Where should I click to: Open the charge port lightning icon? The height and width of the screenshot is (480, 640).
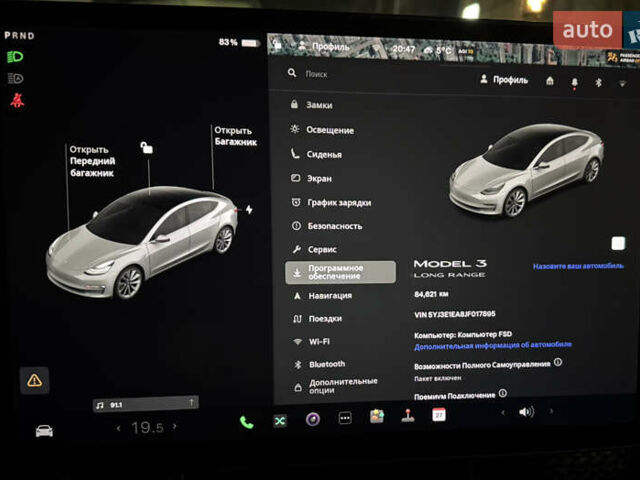click(249, 210)
